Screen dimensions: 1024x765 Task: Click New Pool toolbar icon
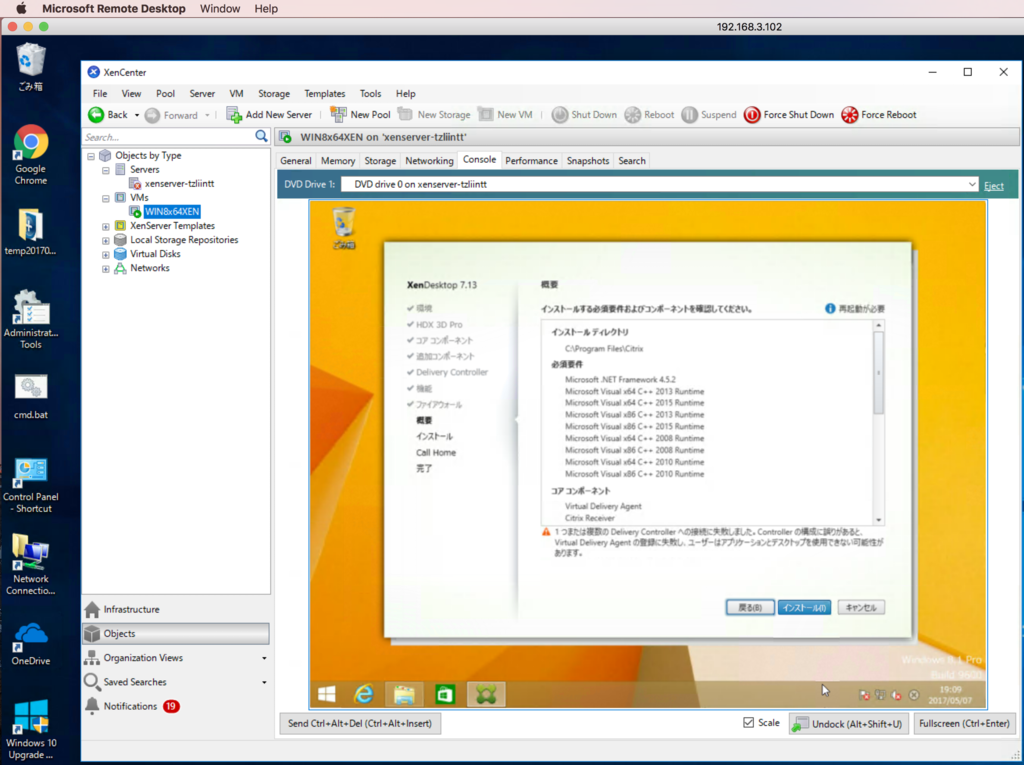point(338,114)
